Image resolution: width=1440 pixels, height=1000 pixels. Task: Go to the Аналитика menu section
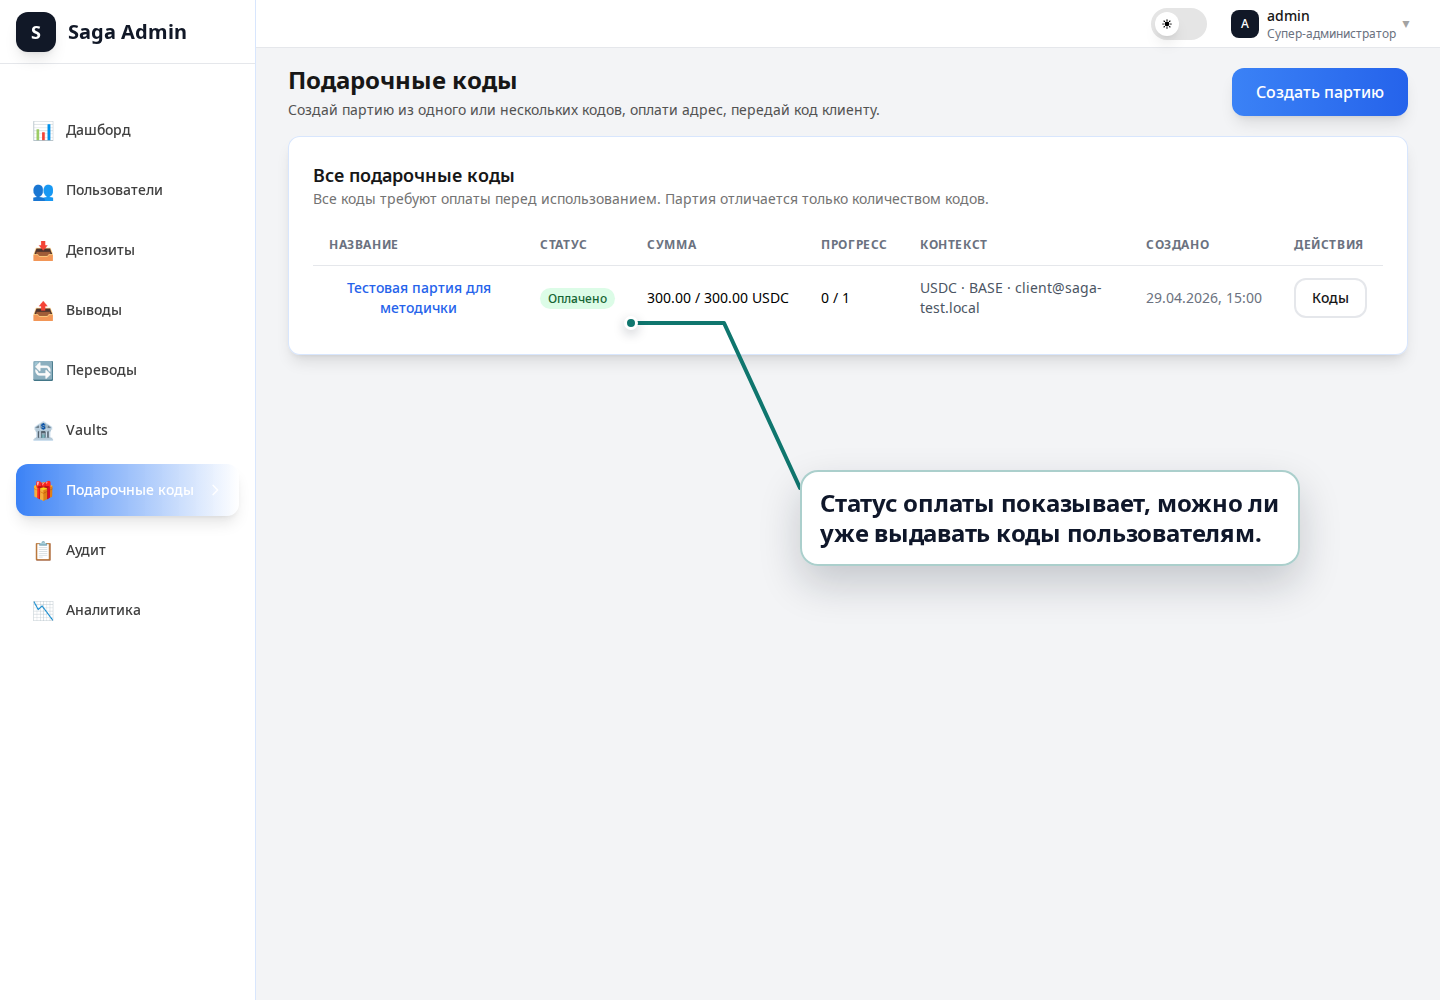pos(103,610)
